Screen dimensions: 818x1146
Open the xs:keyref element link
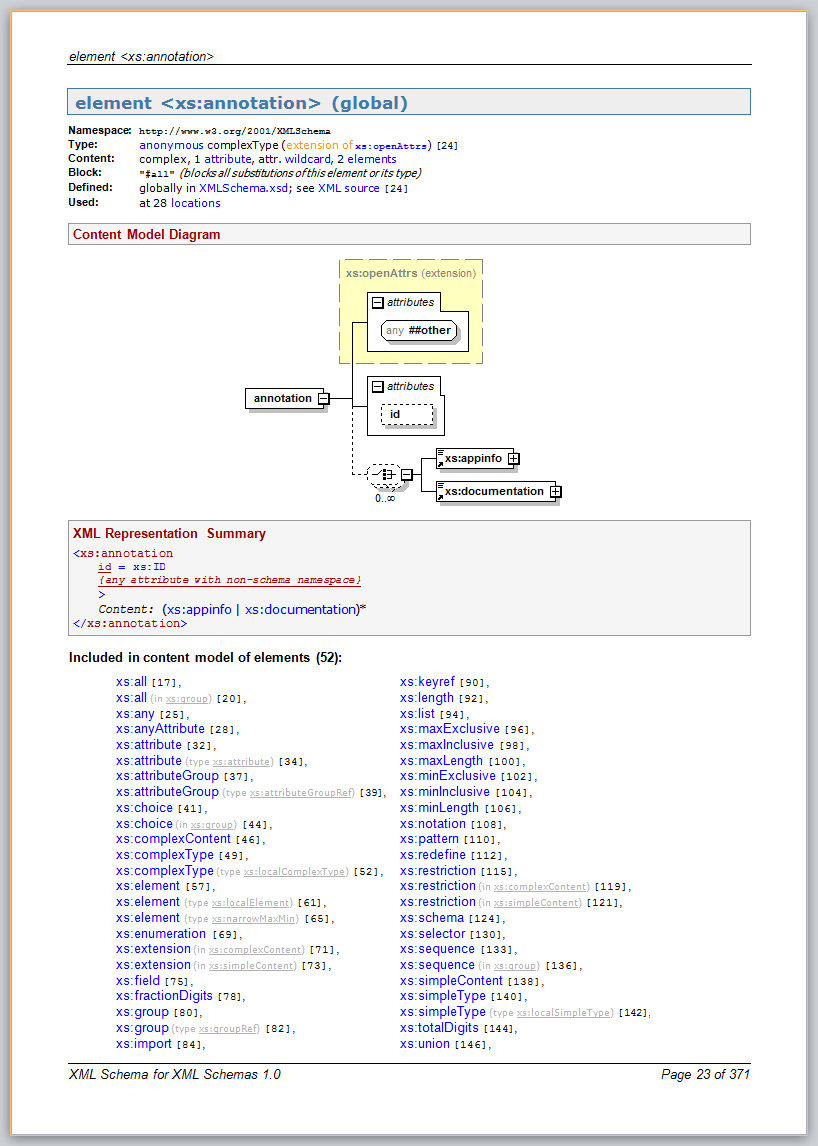(x=427, y=682)
